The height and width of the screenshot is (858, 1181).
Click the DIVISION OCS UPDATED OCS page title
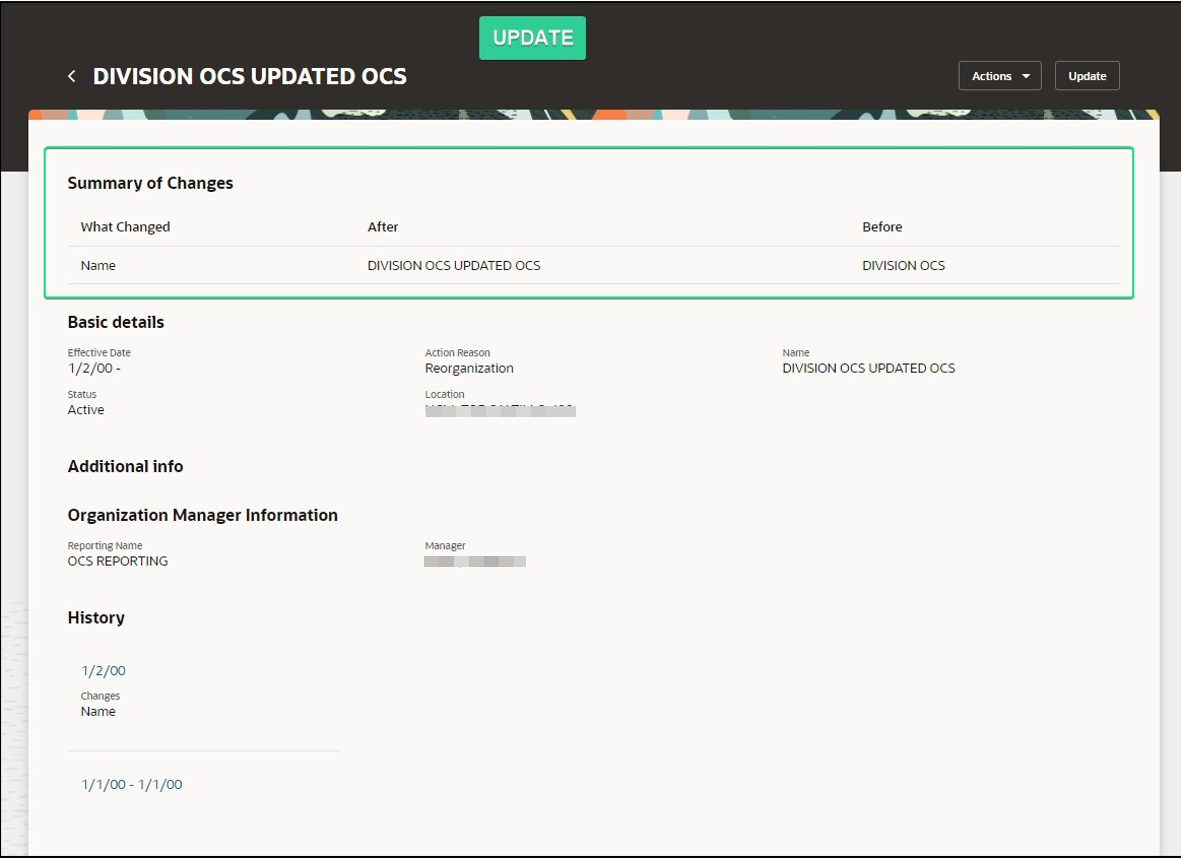(248, 75)
